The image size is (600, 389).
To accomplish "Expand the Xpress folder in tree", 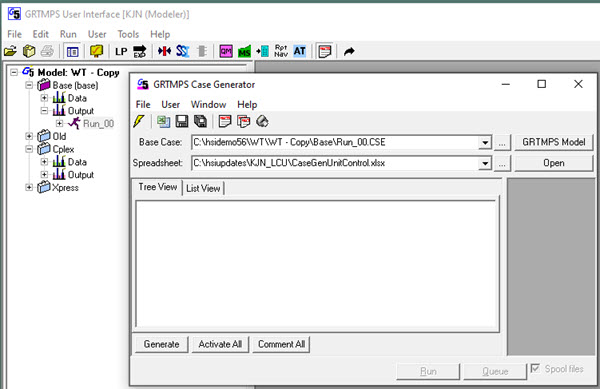I will (29, 187).
